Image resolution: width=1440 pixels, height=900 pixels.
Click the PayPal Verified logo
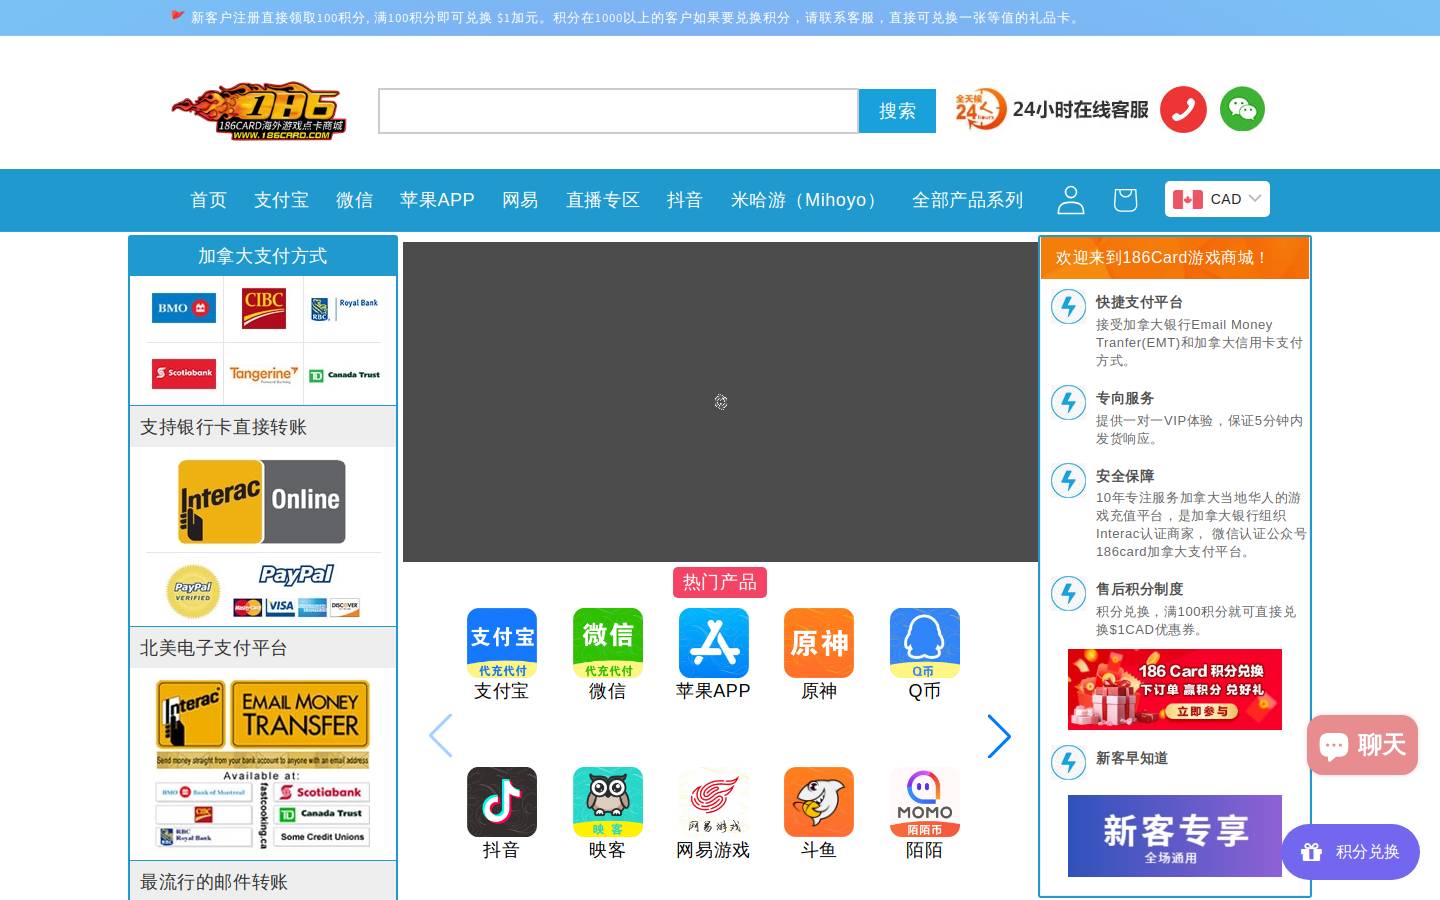pyautogui.click(x=193, y=591)
